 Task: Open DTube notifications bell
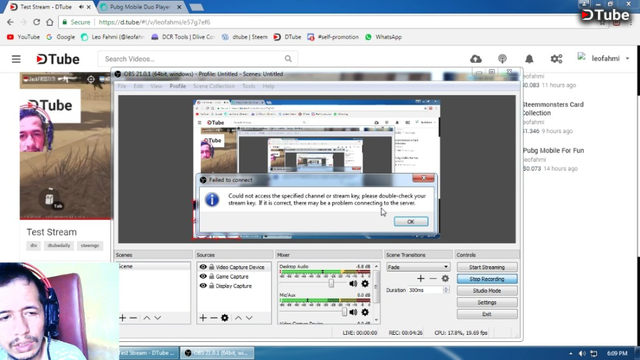[529, 59]
